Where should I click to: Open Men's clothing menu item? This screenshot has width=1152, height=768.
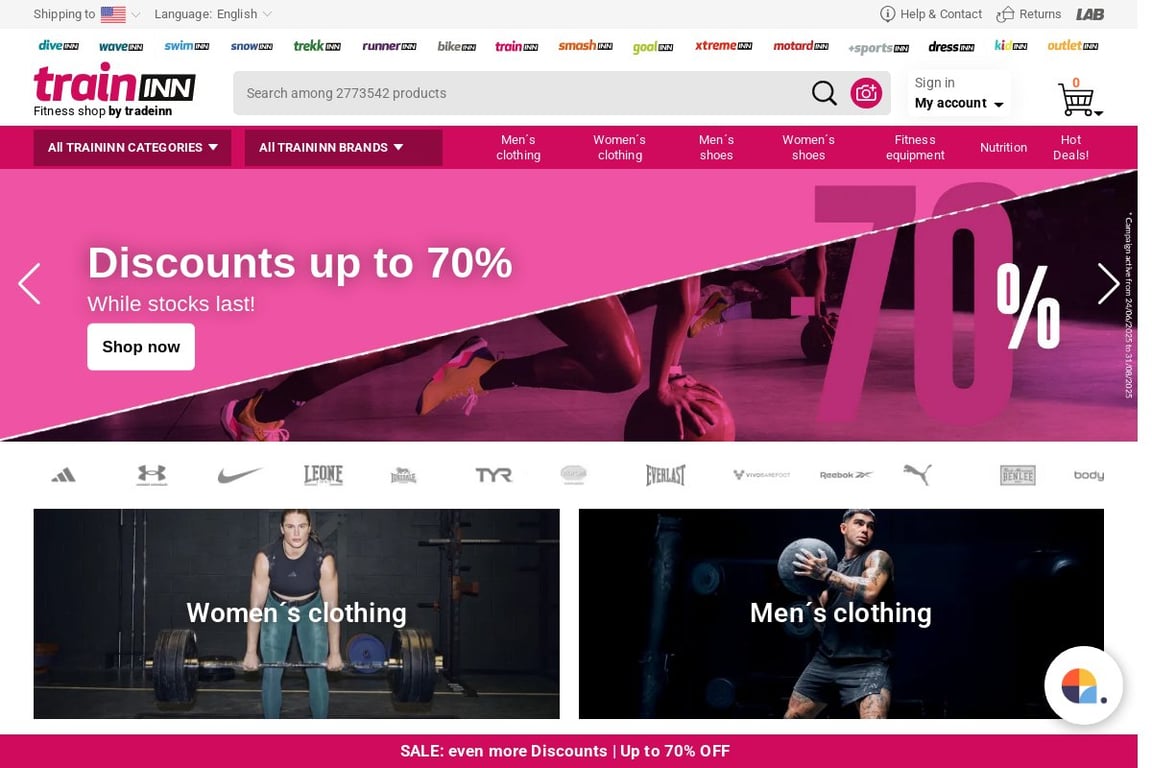[x=518, y=148]
